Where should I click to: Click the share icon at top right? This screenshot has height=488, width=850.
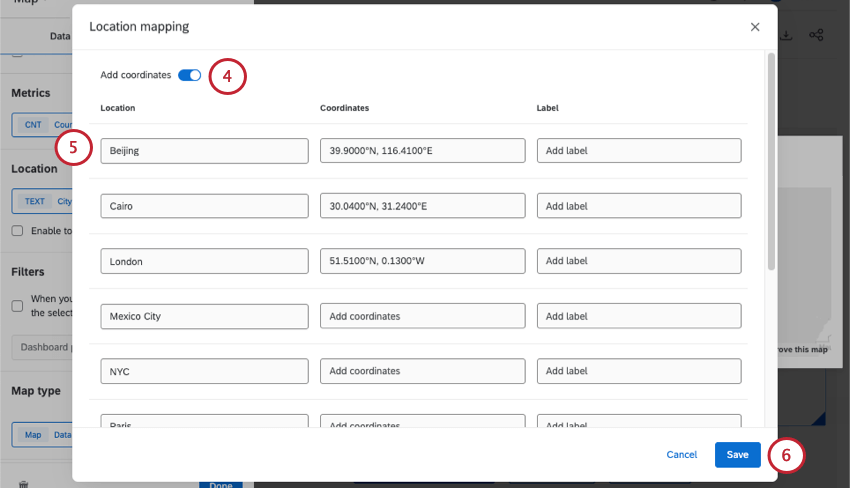[817, 35]
